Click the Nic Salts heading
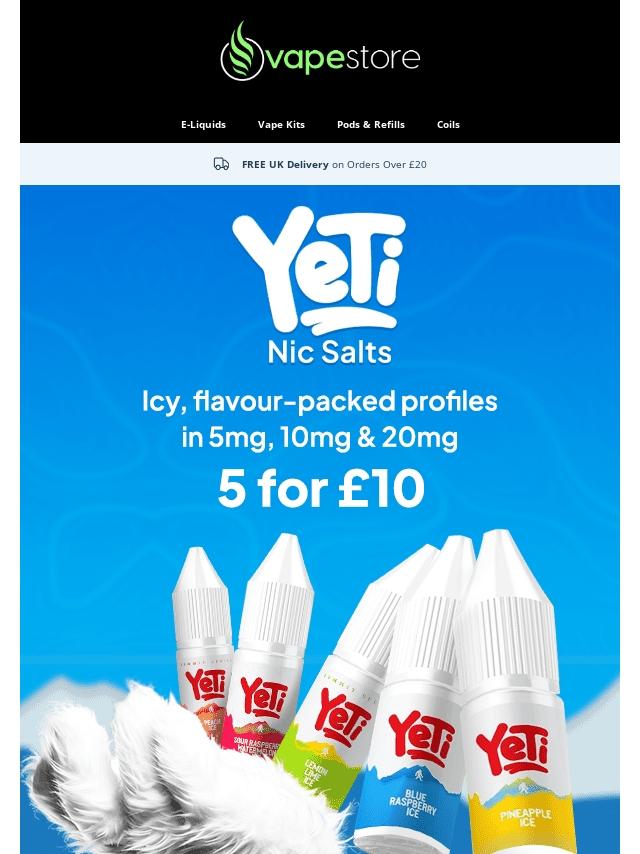The image size is (640, 854). coord(330,352)
